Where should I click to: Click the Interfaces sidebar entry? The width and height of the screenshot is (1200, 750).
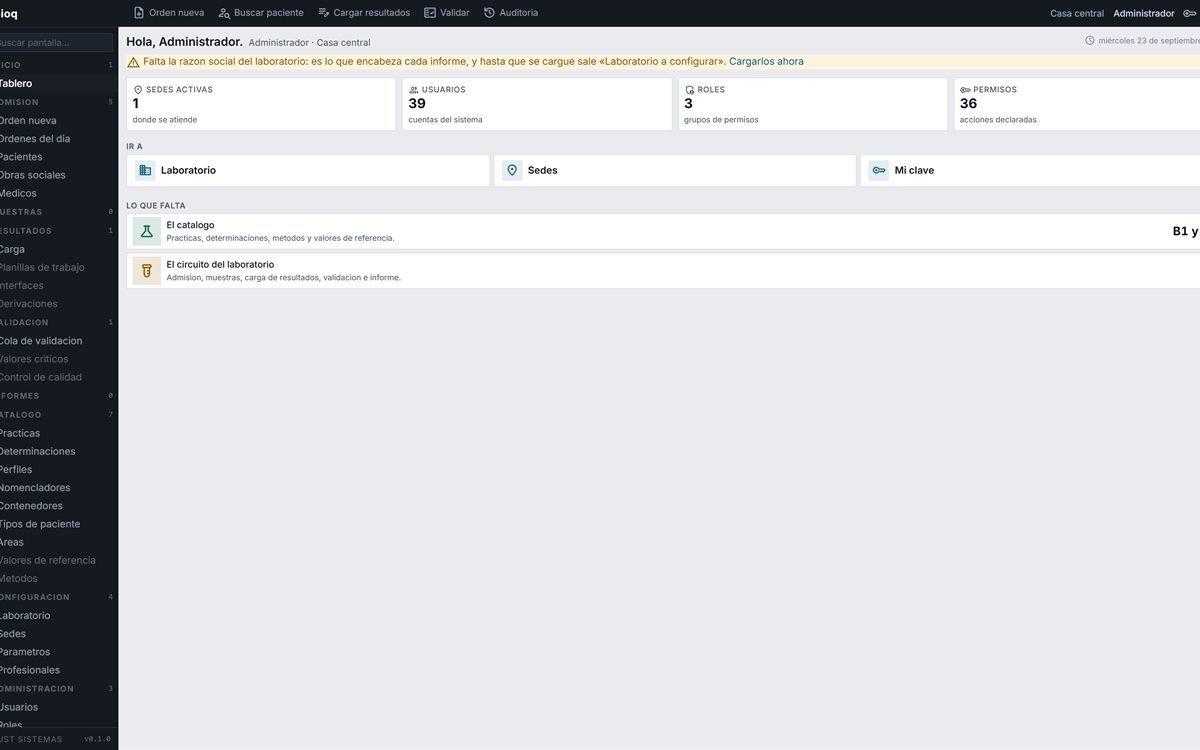57,285
